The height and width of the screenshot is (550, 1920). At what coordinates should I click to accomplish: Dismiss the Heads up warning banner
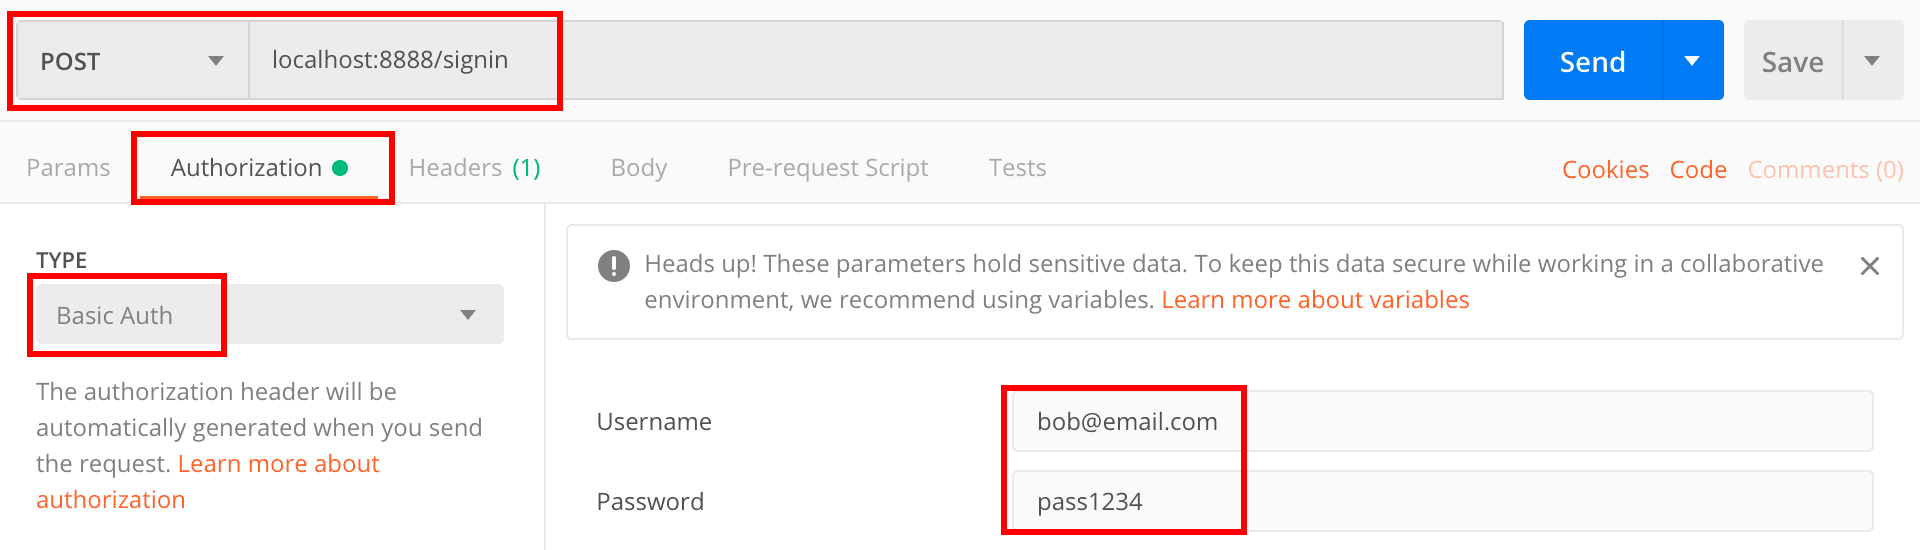tap(1869, 266)
